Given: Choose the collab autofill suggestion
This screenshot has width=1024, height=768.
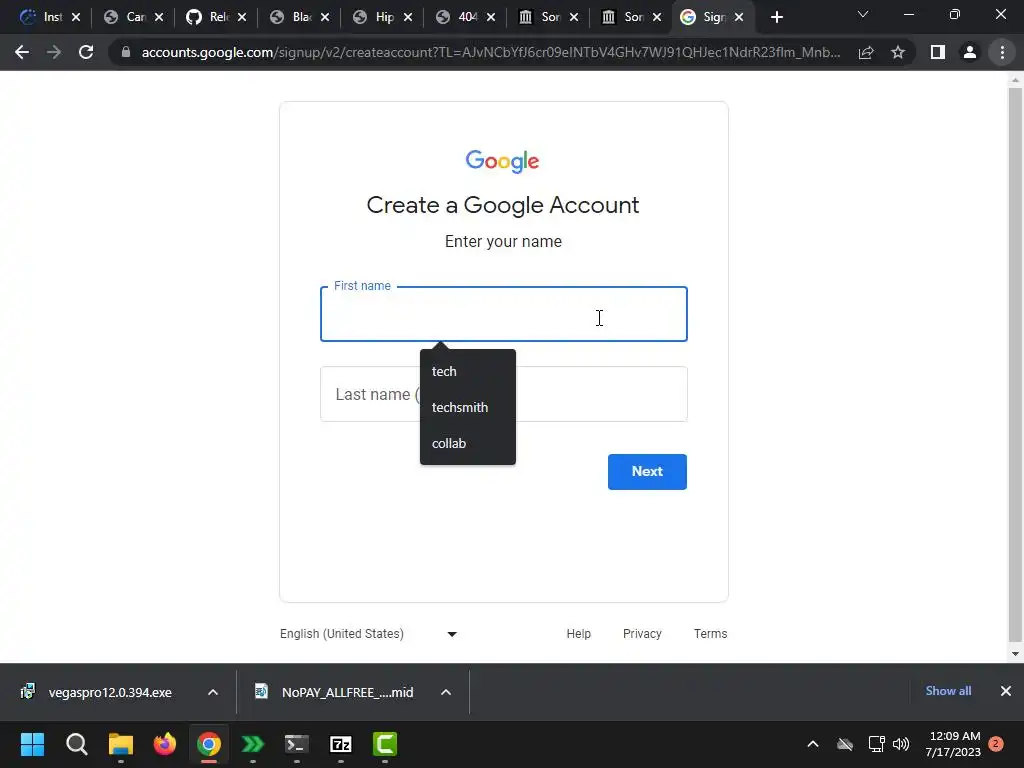Looking at the screenshot, I should click(468, 443).
